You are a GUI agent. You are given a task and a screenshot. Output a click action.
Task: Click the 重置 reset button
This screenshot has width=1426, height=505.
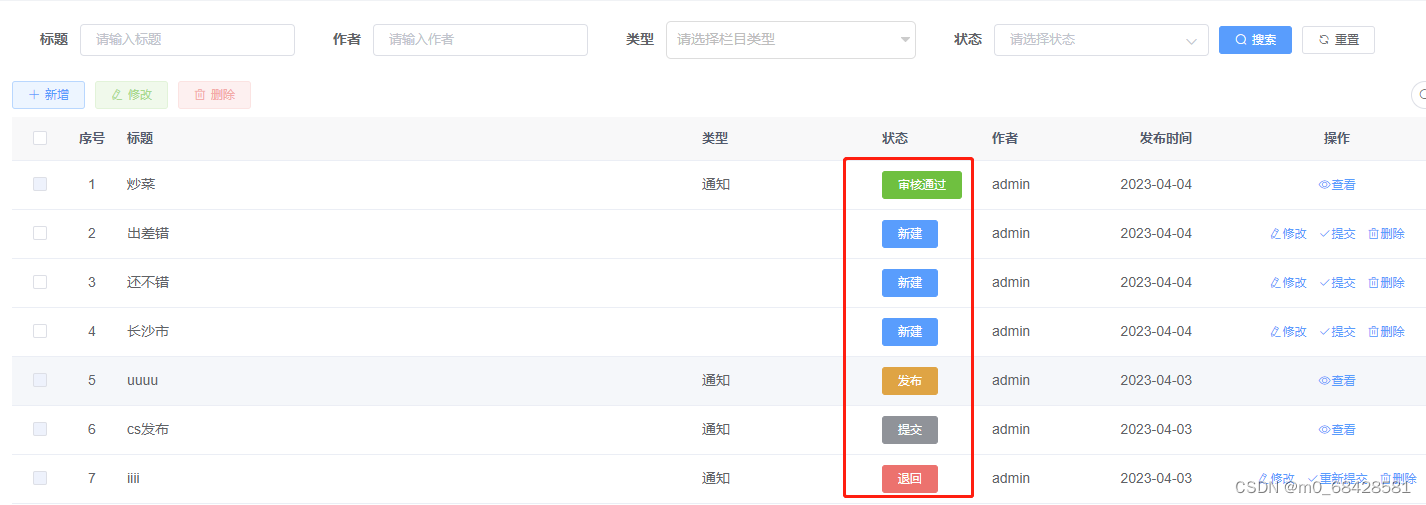point(1338,40)
